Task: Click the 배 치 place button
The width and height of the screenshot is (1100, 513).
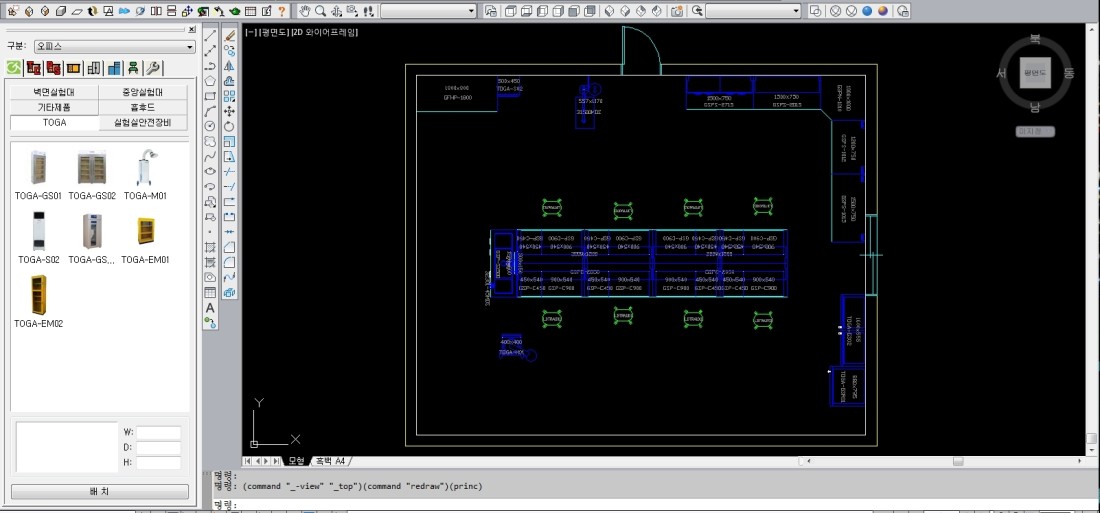Action: click(100, 492)
